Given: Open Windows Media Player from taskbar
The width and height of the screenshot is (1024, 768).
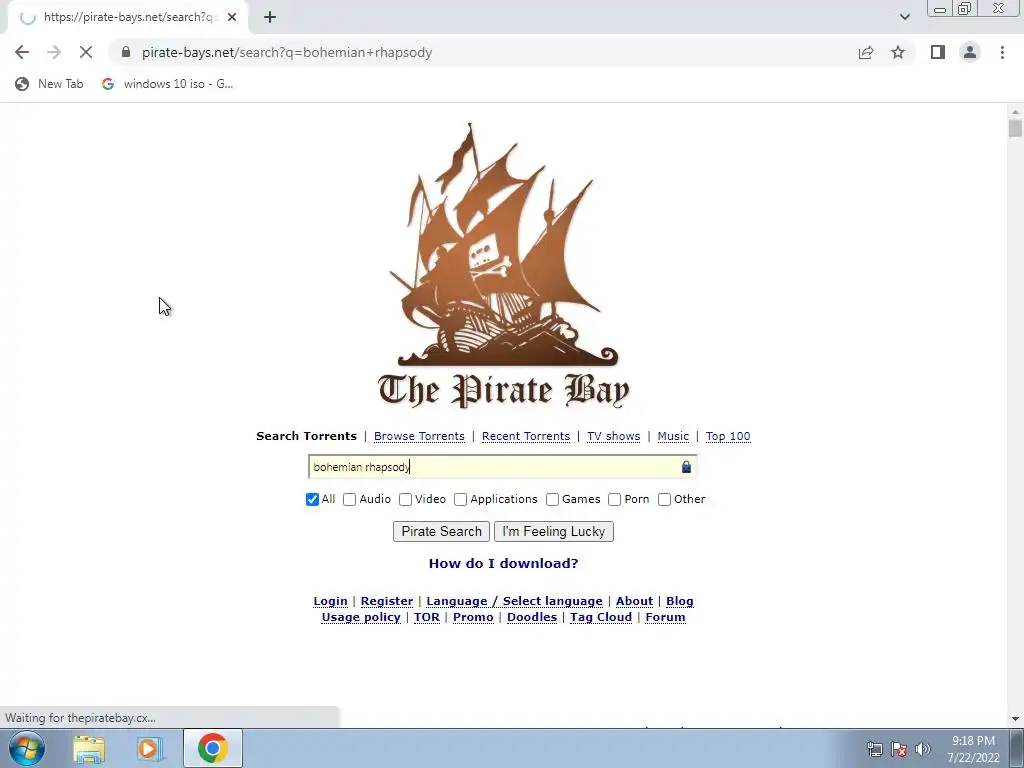Looking at the screenshot, I should (149, 749).
